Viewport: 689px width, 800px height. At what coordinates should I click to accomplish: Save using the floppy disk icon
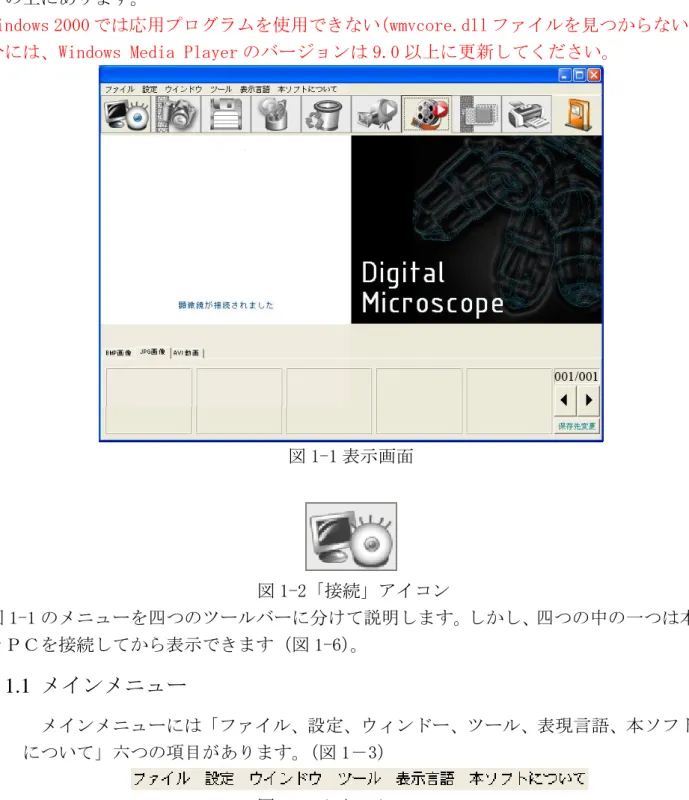click(226, 114)
